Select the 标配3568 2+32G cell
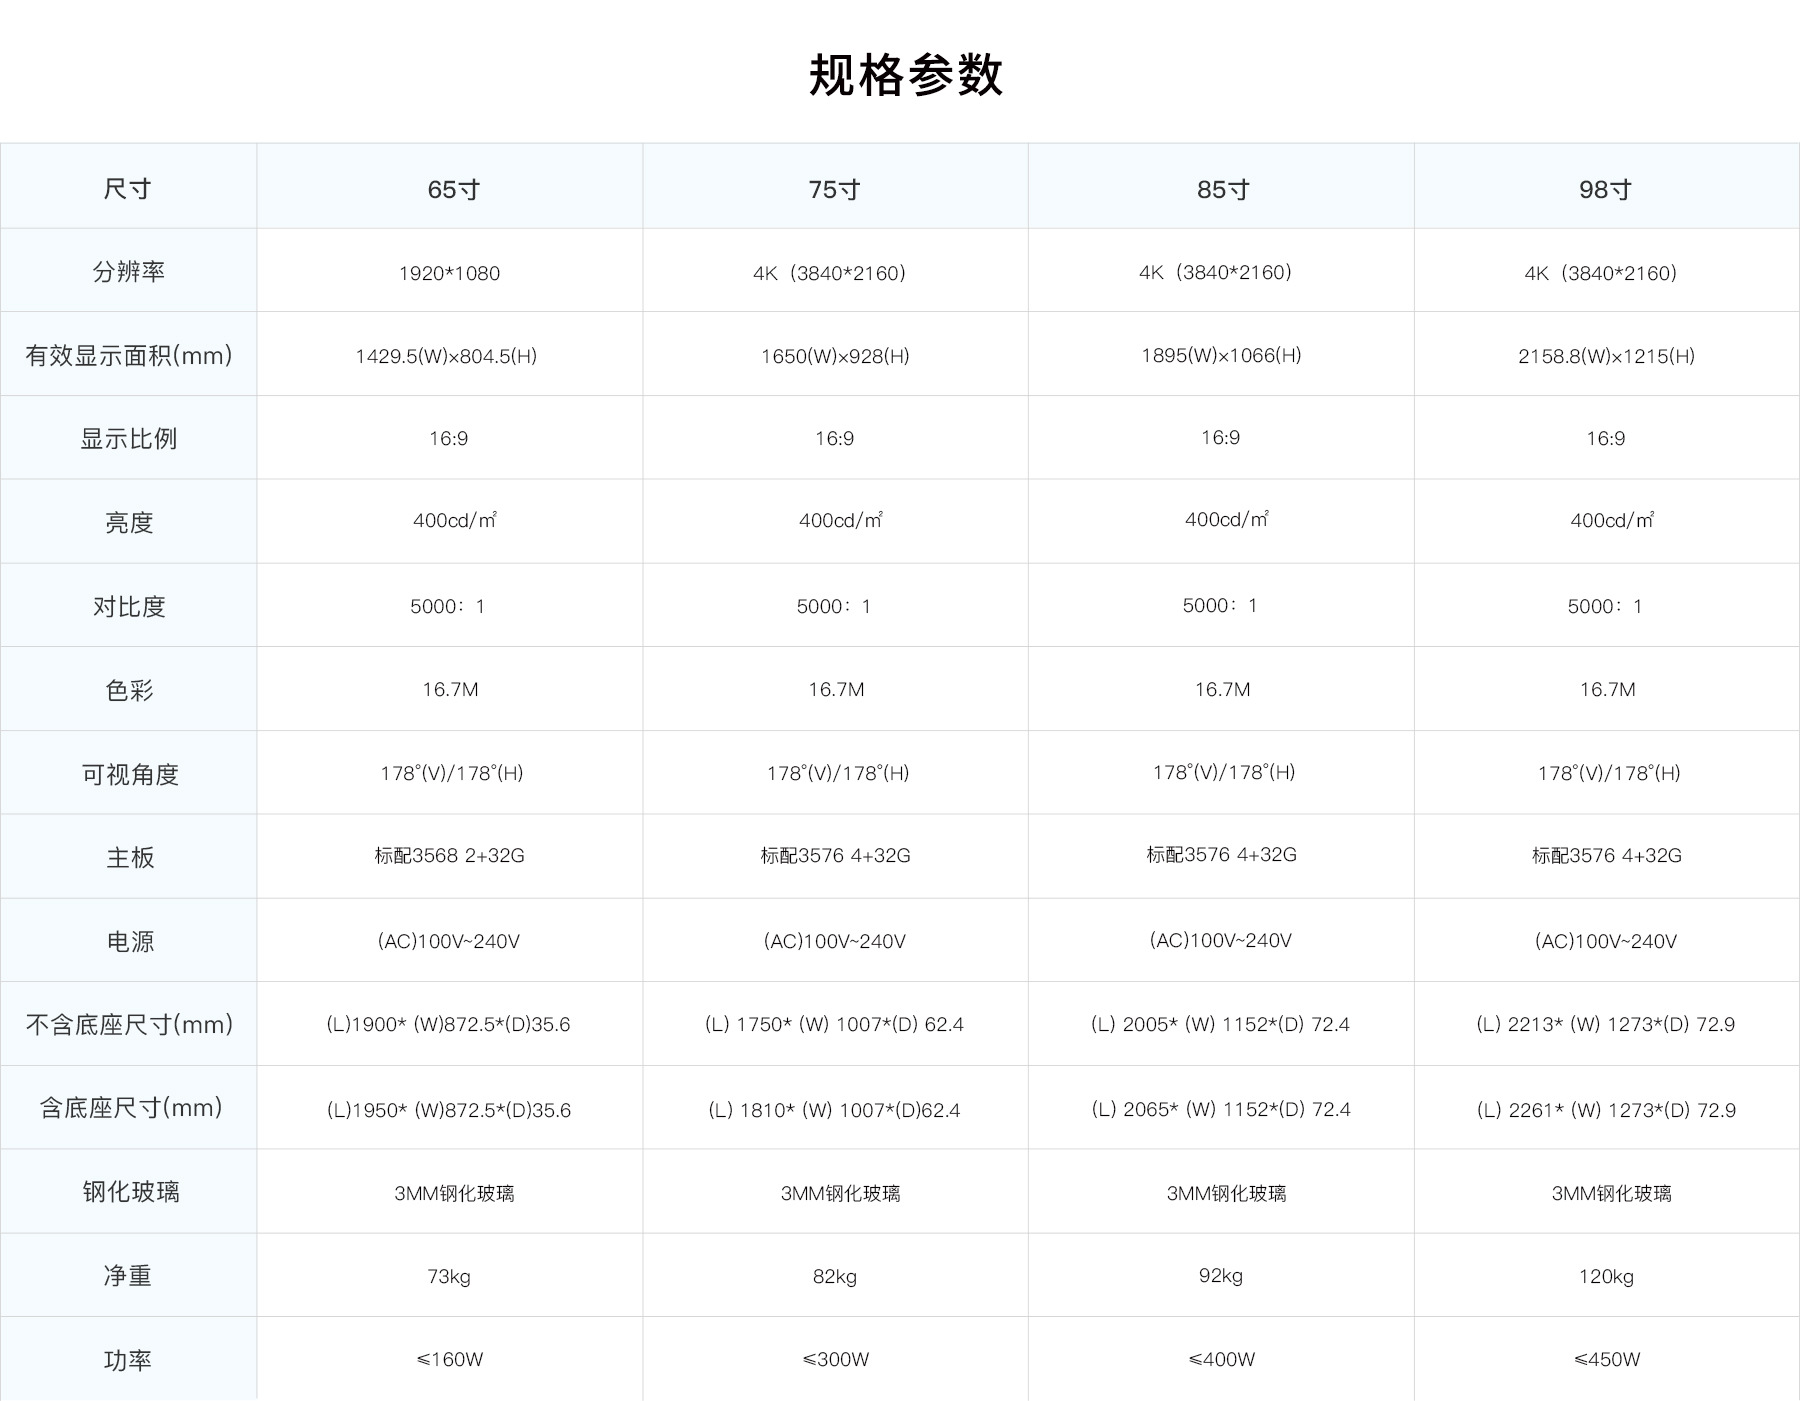The image size is (1800, 1401). pos(449,856)
